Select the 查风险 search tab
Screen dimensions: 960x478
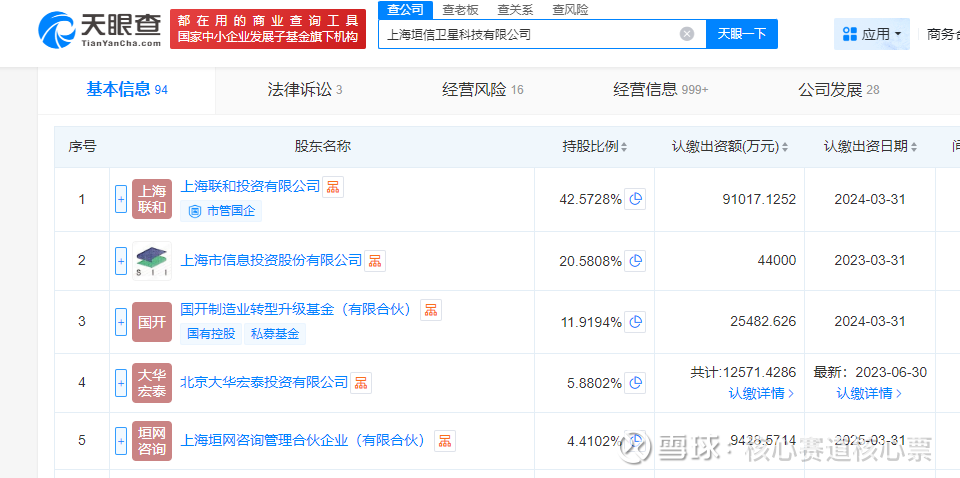(570, 9)
